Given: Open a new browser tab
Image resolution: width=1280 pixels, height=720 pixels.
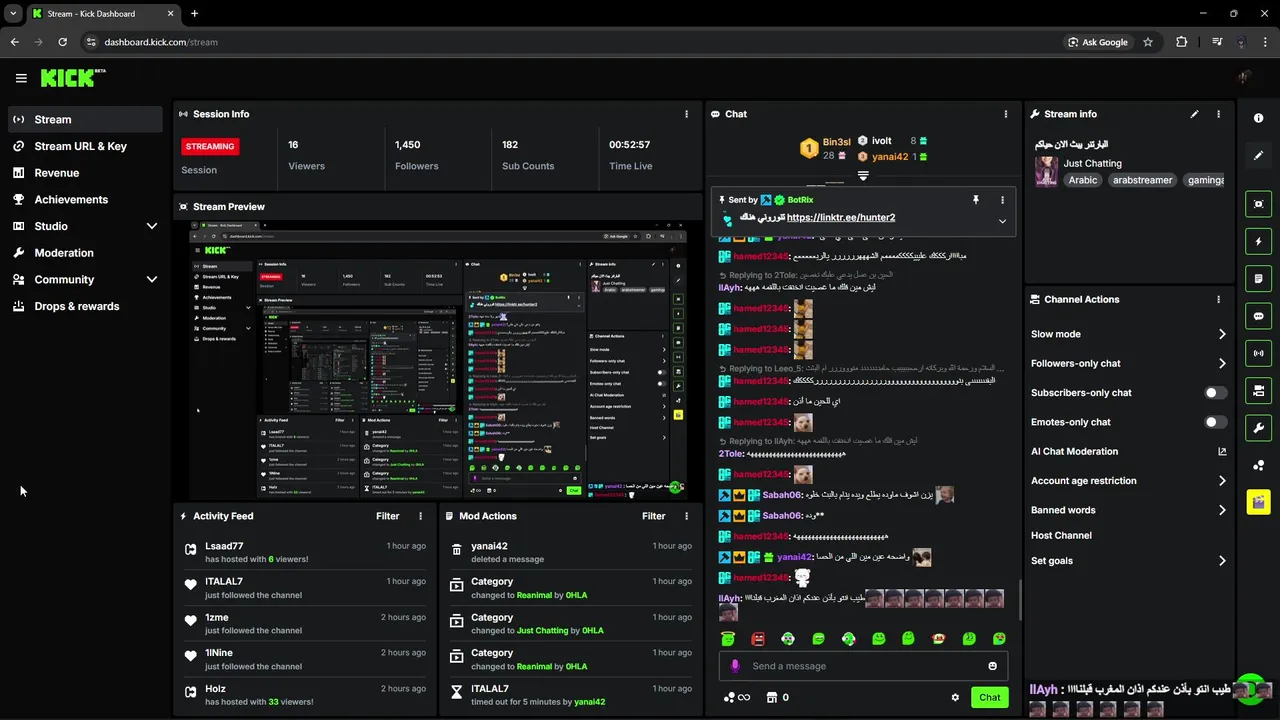Looking at the screenshot, I should (194, 13).
